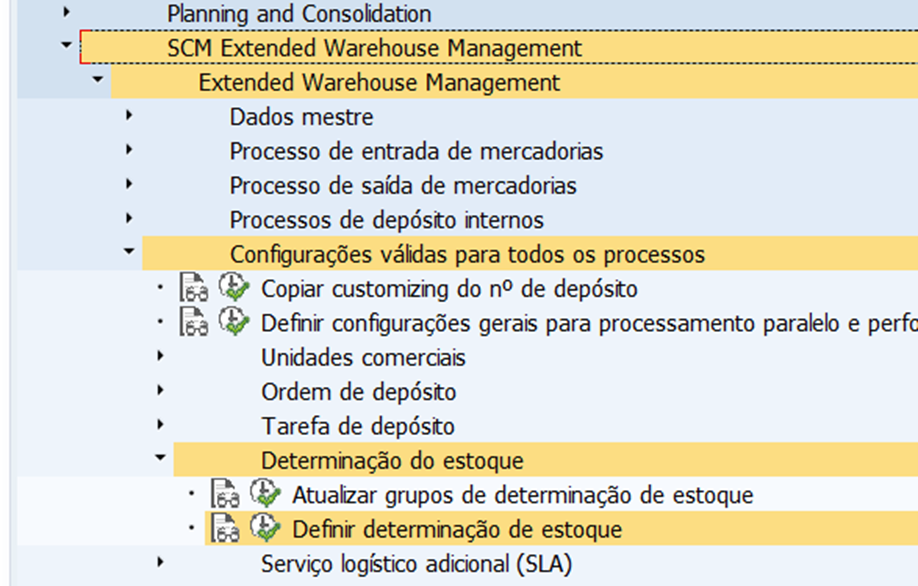
Task: Open documentation icon for Copiar customizing do nº de depósito
Action: pos(194,288)
